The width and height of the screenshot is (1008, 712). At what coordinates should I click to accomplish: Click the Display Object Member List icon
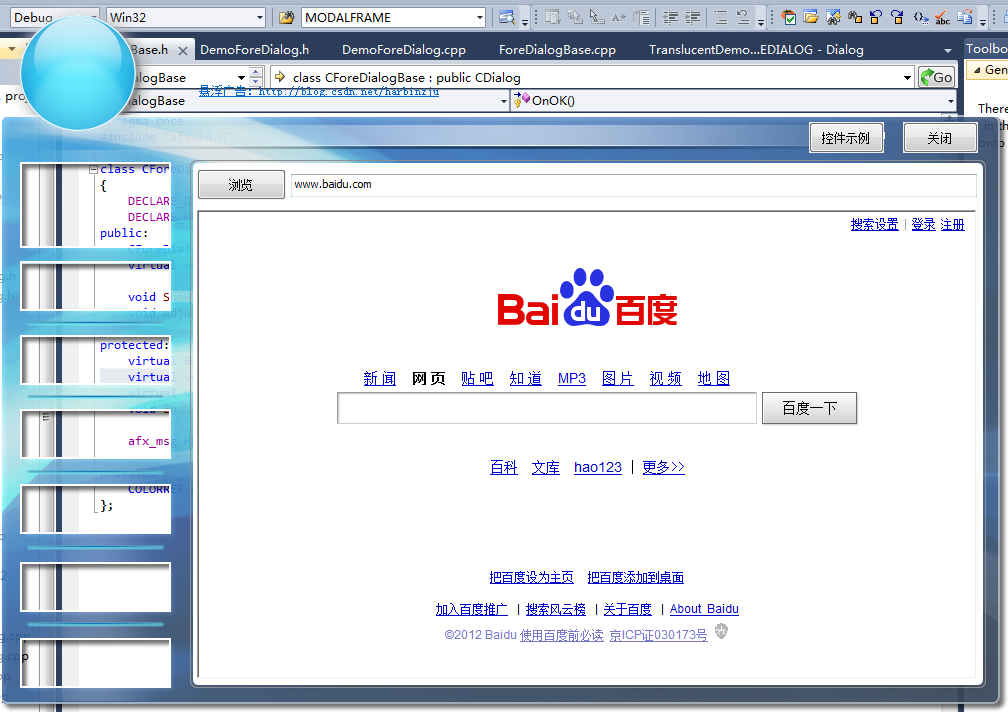[x=553, y=18]
